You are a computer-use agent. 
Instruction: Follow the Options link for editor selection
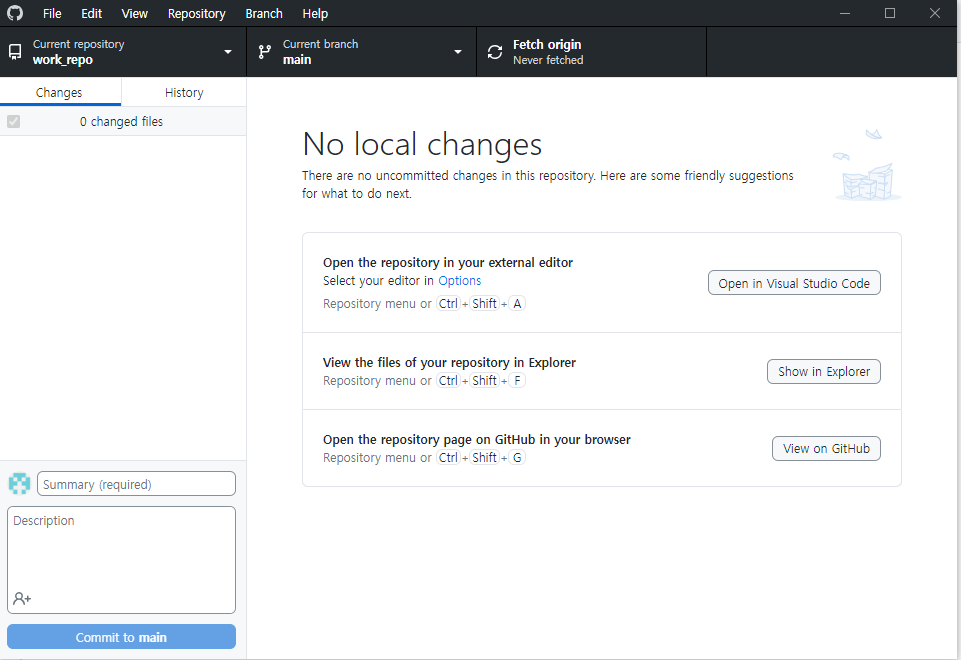click(460, 281)
